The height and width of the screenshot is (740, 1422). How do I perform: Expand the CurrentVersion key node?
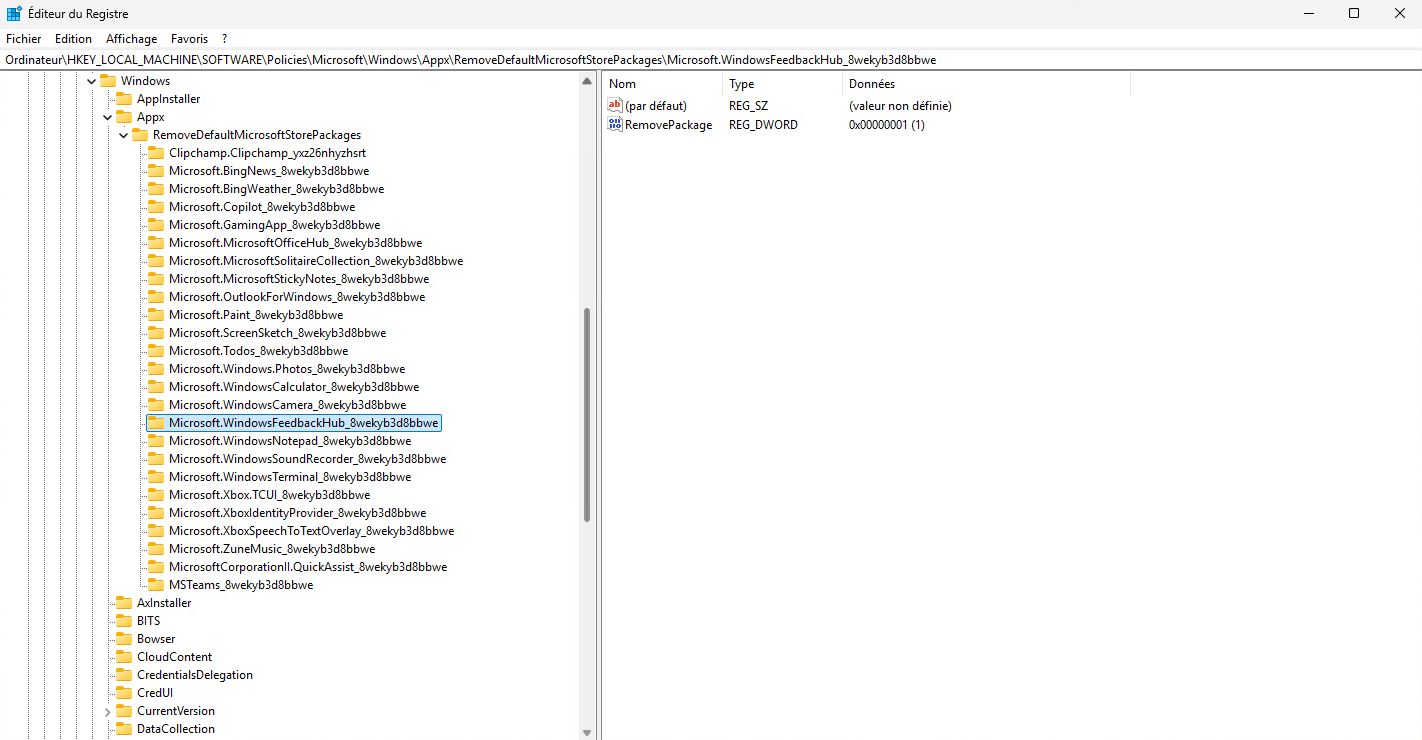tap(108, 711)
